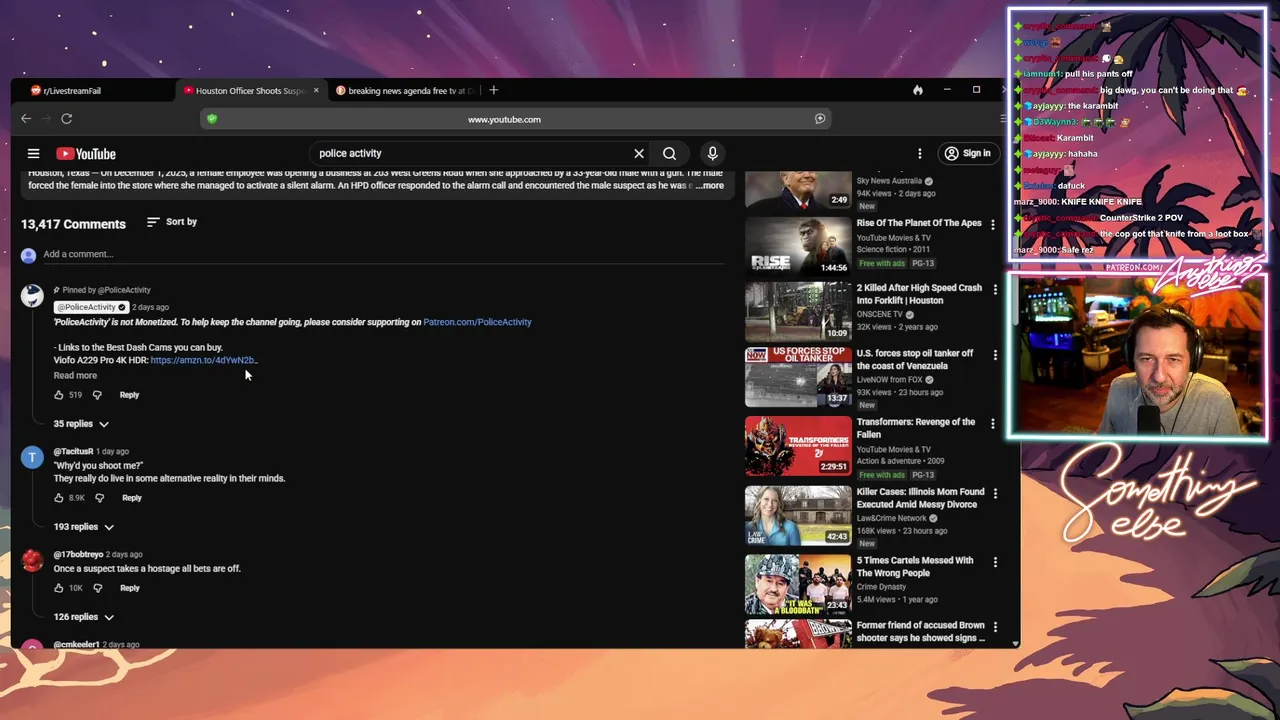Image resolution: width=1280 pixels, height=720 pixels.
Task: Switch to breaking news agenda tab
Action: tap(405, 91)
